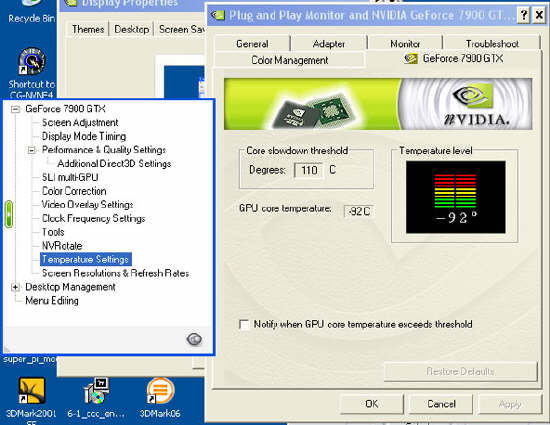The width and height of the screenshot is (550, 425).
Task: Collapse Performance & Quality Settings node
Action: coord(32,150)
